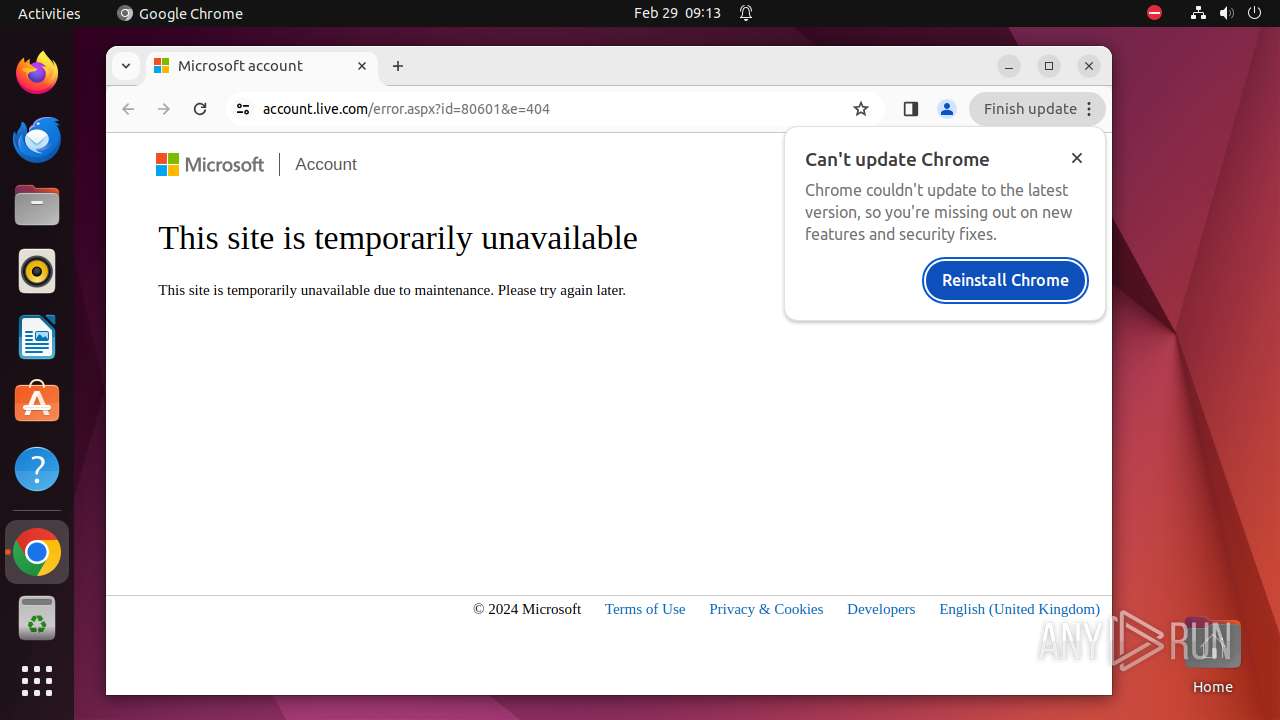Close the Chrome window
1280x720 pixels.
(x=1089, y=66)
